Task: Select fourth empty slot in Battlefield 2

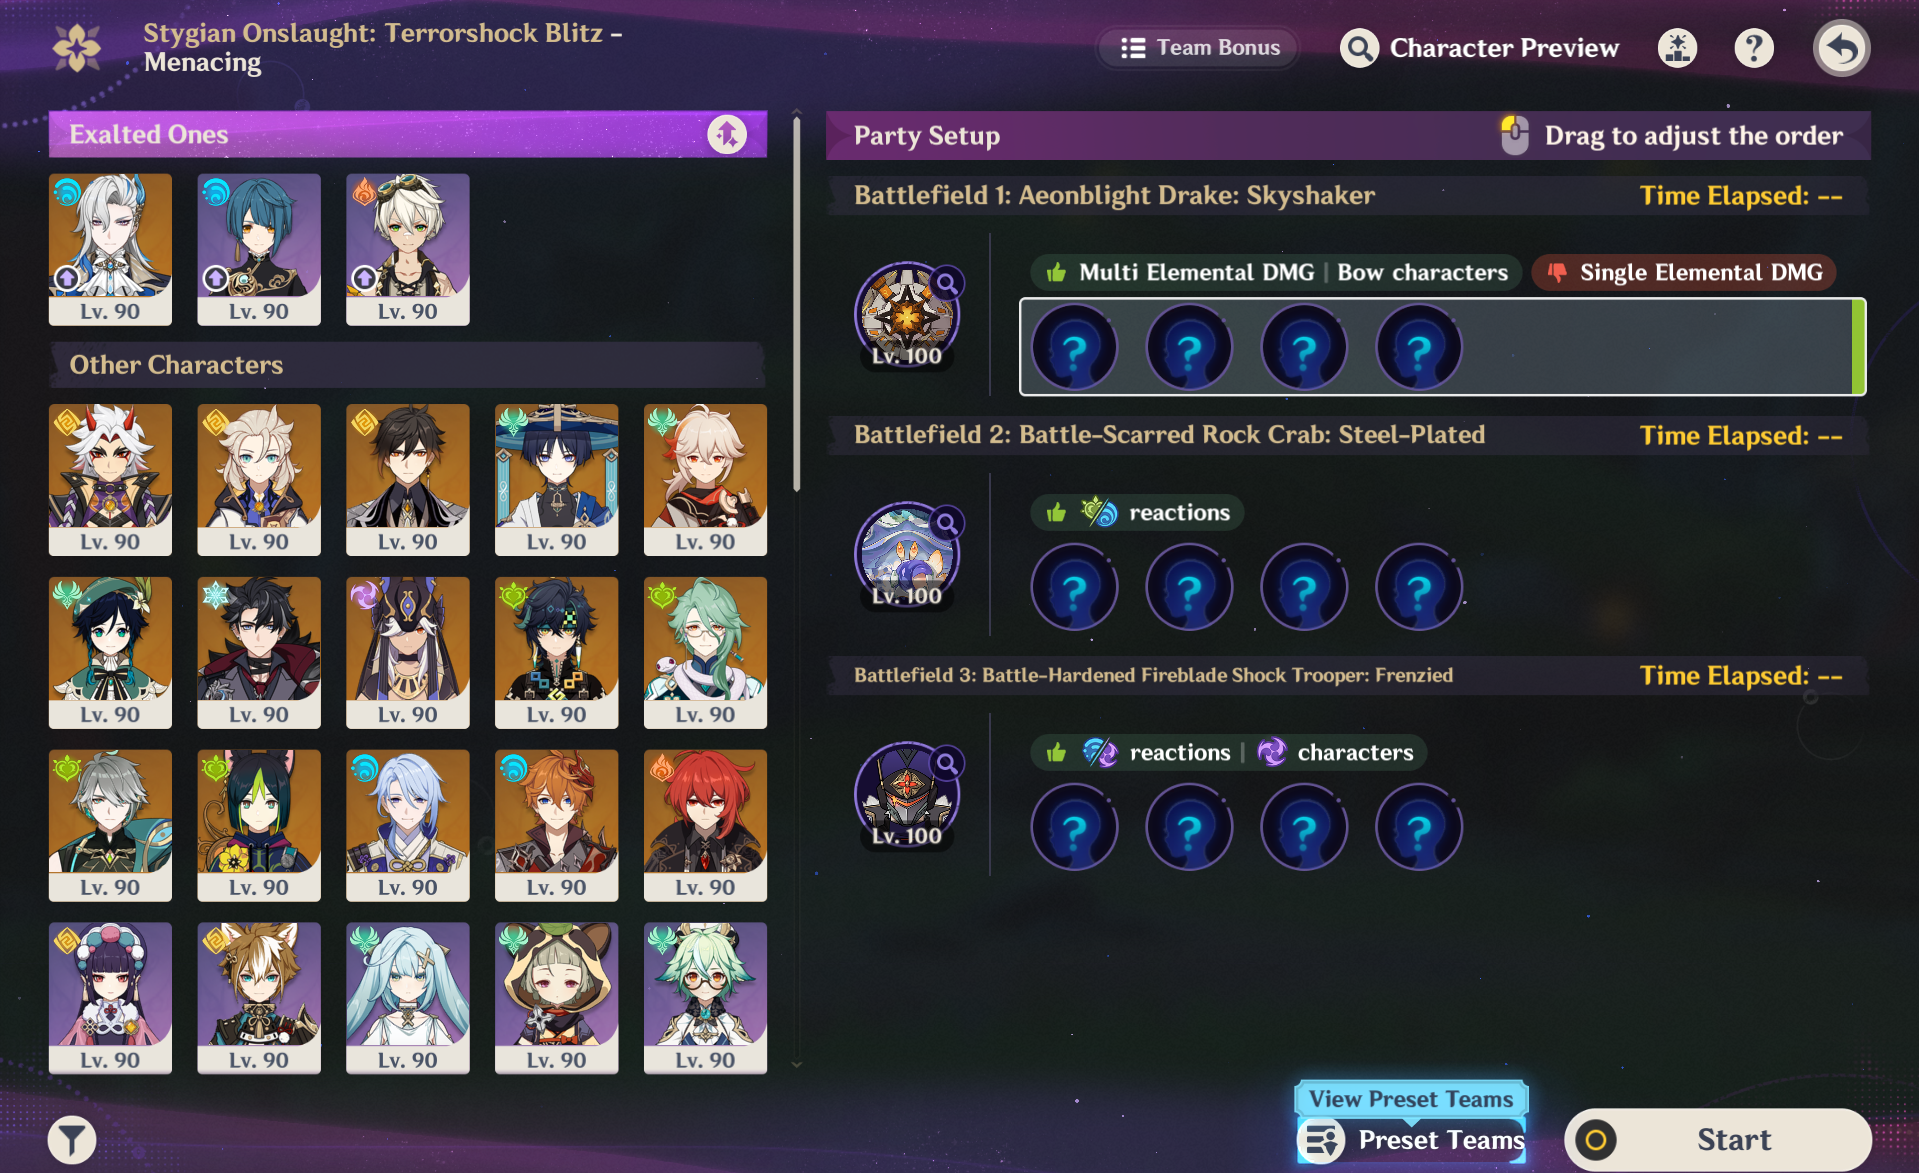Action: [1419, 588]
